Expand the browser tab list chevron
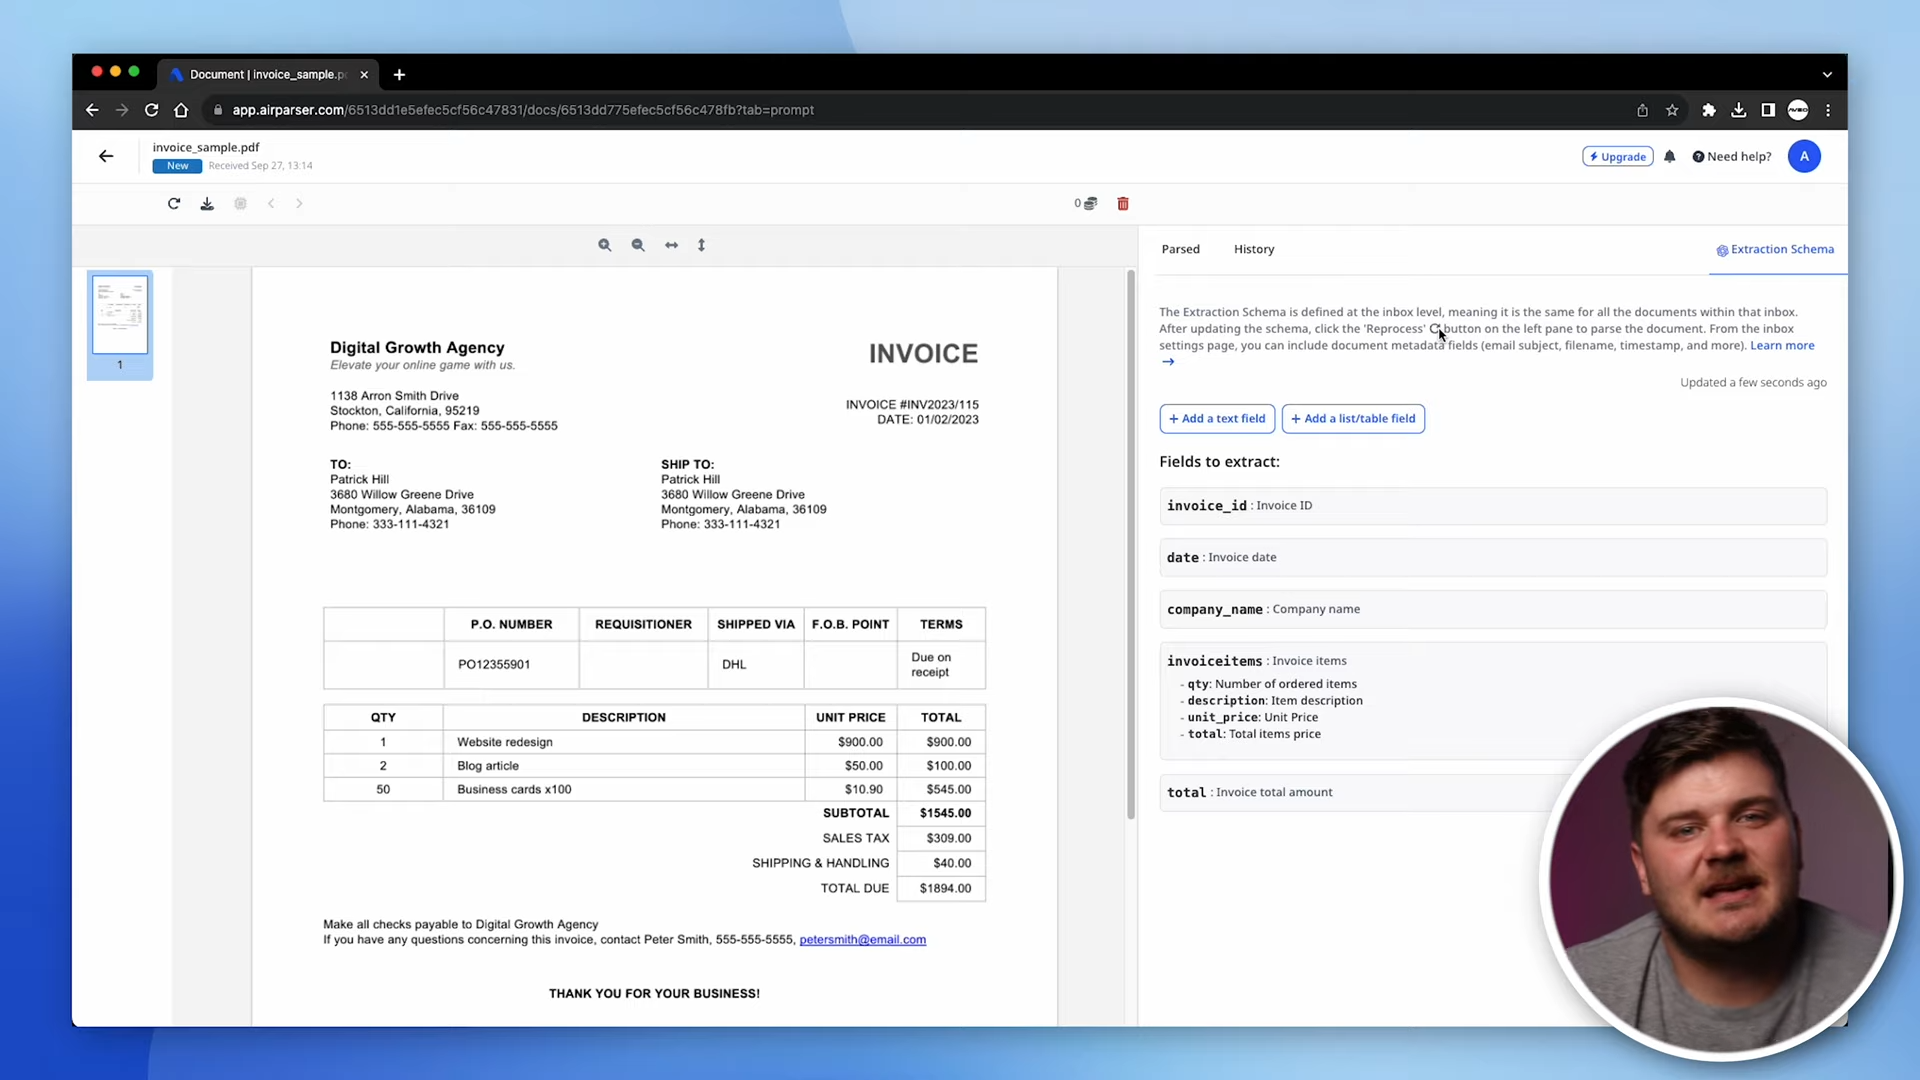The width and height of the screenshot is (1920, 1080). tap(1827, 75)
